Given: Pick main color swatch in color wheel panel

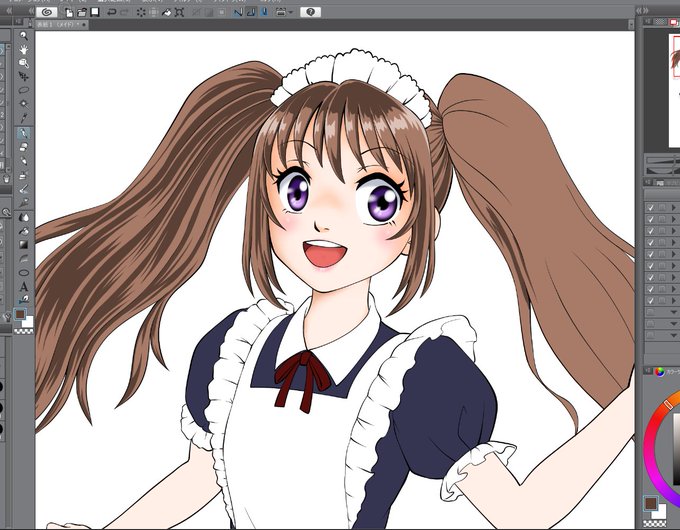Looking at the screenshot, I should pos(650,503).
